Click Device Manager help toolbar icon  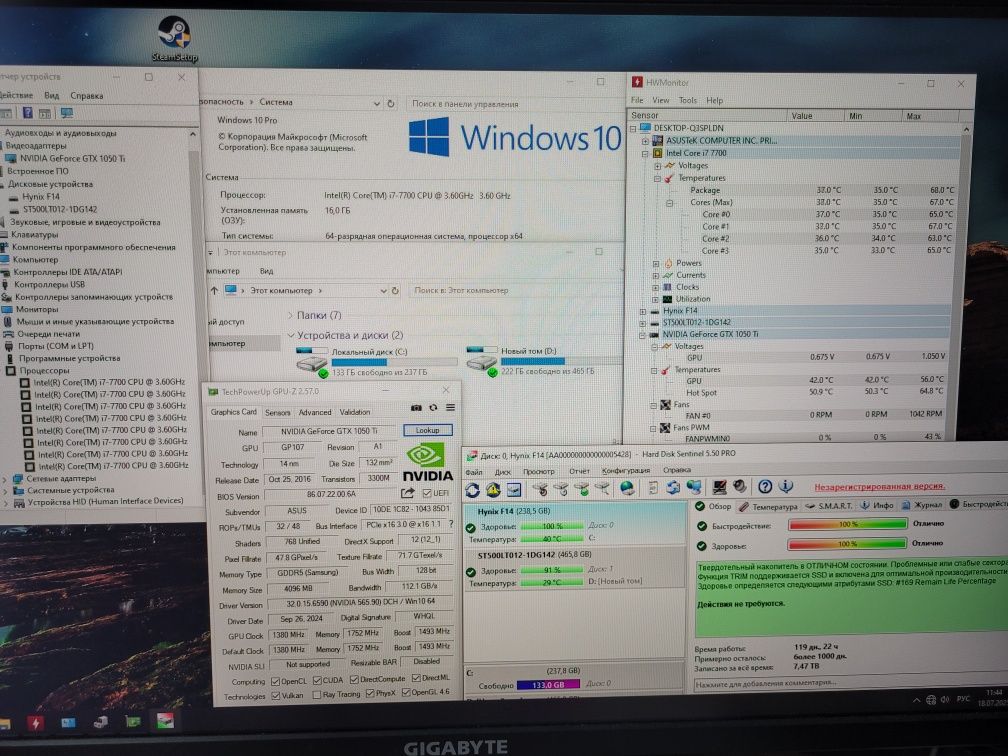point(28,113)
